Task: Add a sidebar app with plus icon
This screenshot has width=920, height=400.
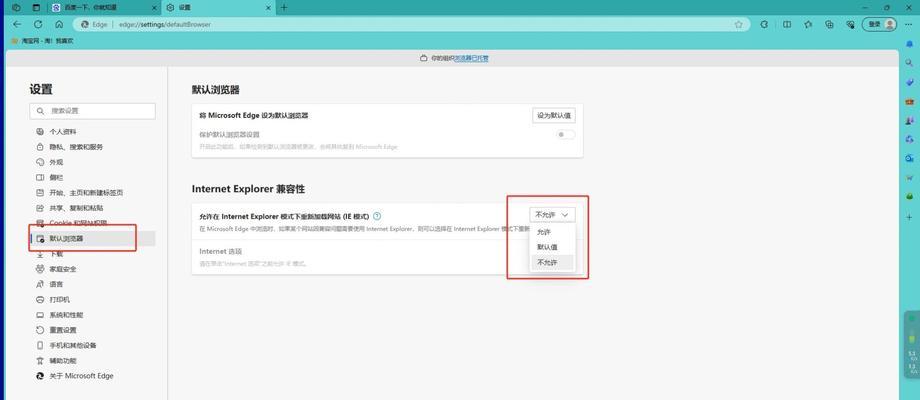Action: [x=909, y=216]
